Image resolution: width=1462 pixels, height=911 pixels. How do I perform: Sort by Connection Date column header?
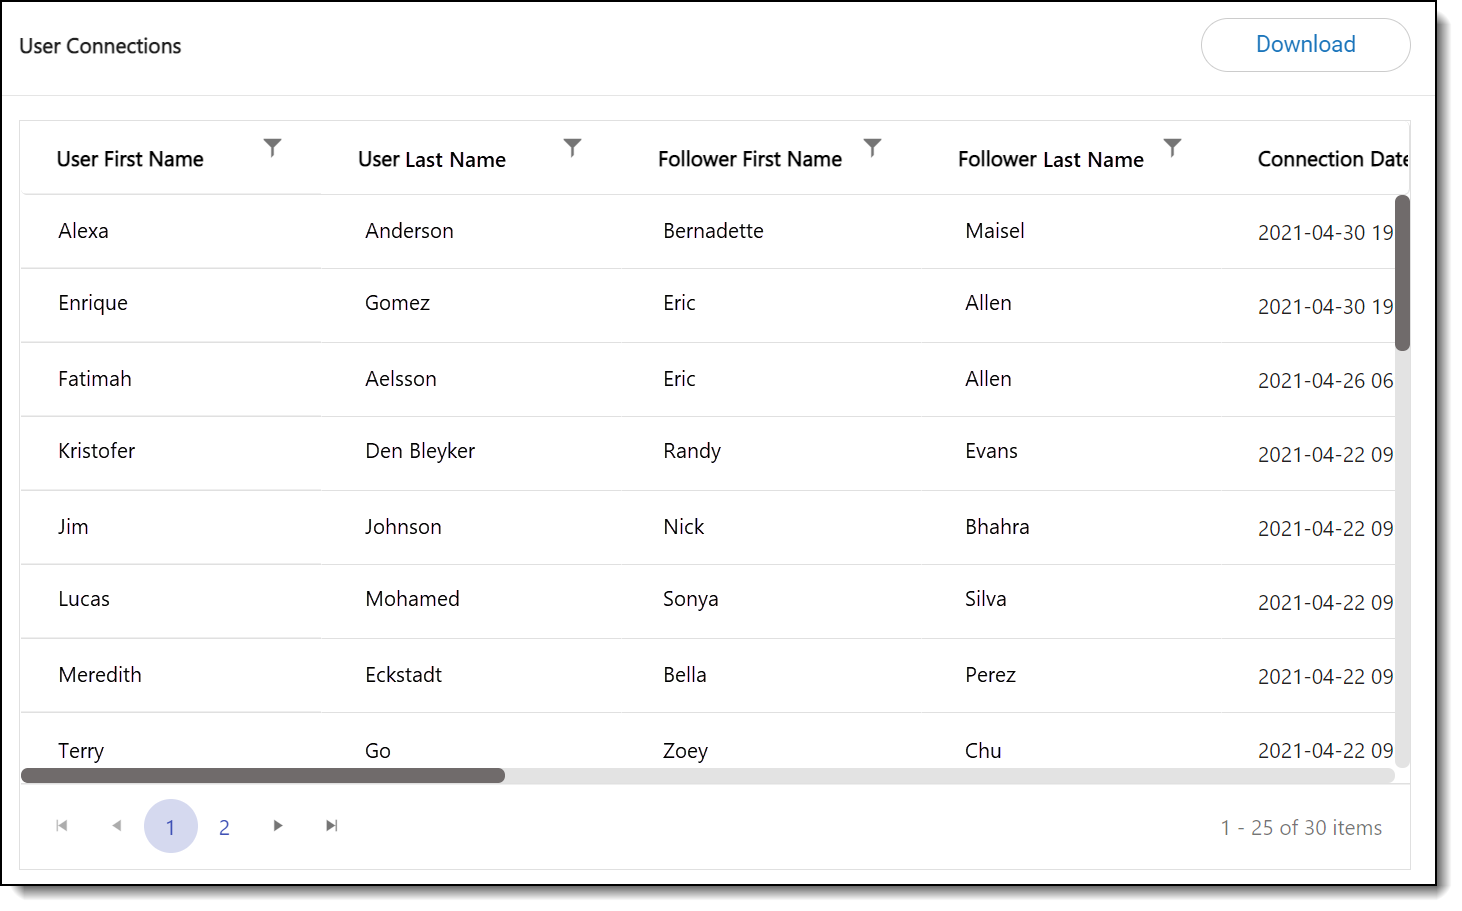click(1333, 159)
